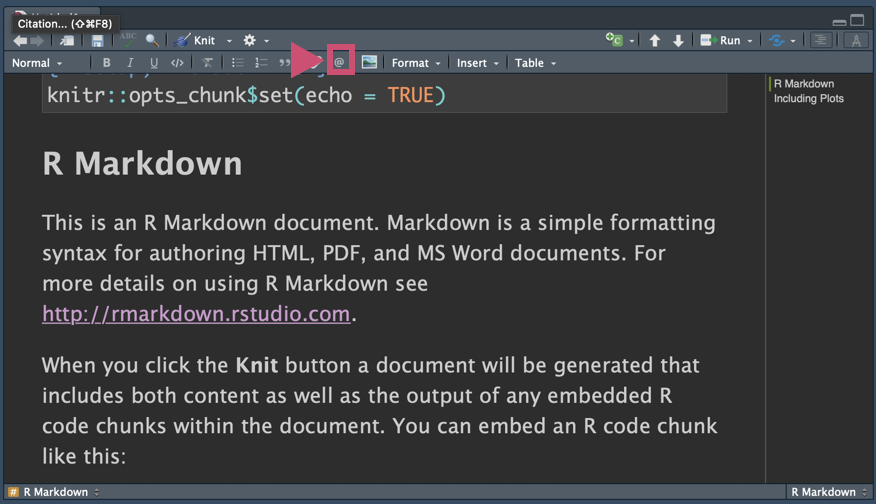
Task: Open the Normal paragraph style dropdown
Action: (x=37, y=63)
